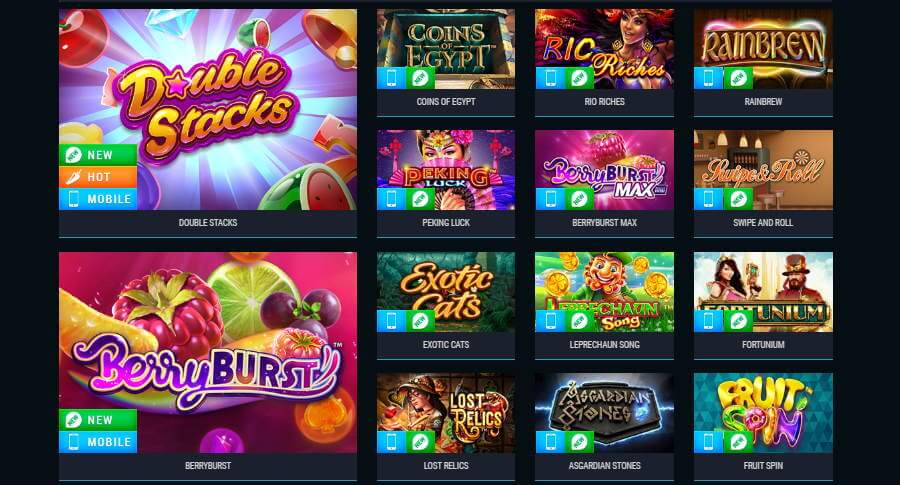Click the orange HOT badge on Double Stacks
Screen dimensions: 900x485
click(x=98, y=177)
